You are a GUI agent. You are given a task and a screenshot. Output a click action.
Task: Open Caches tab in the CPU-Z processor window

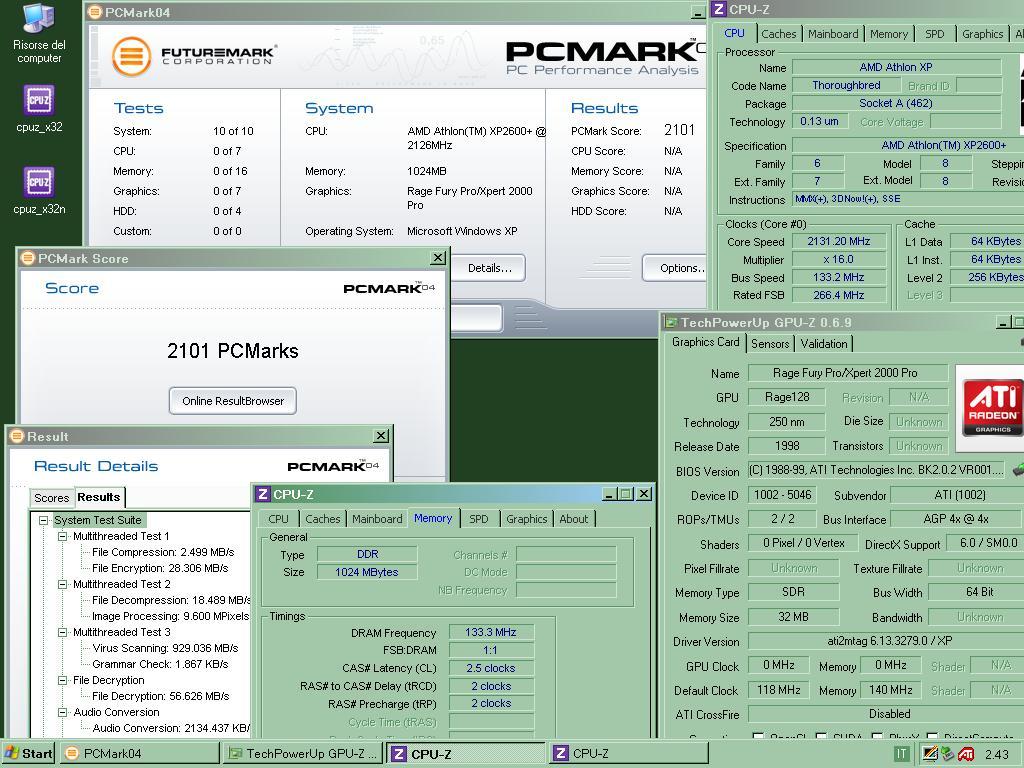click(x=778, y=34)
